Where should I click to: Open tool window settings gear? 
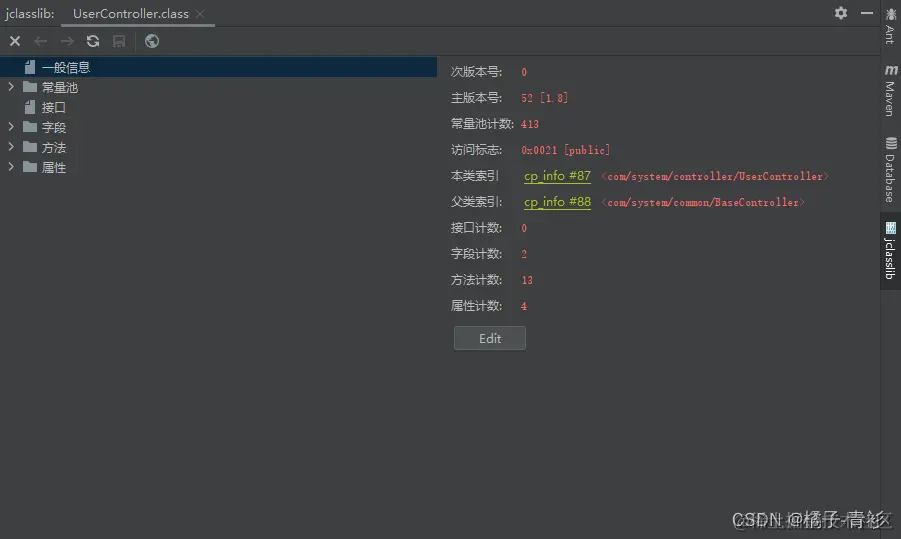841,13
